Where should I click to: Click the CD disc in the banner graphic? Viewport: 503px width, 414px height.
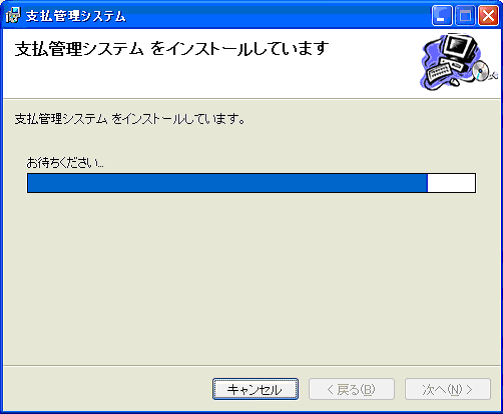pos(480,71)
